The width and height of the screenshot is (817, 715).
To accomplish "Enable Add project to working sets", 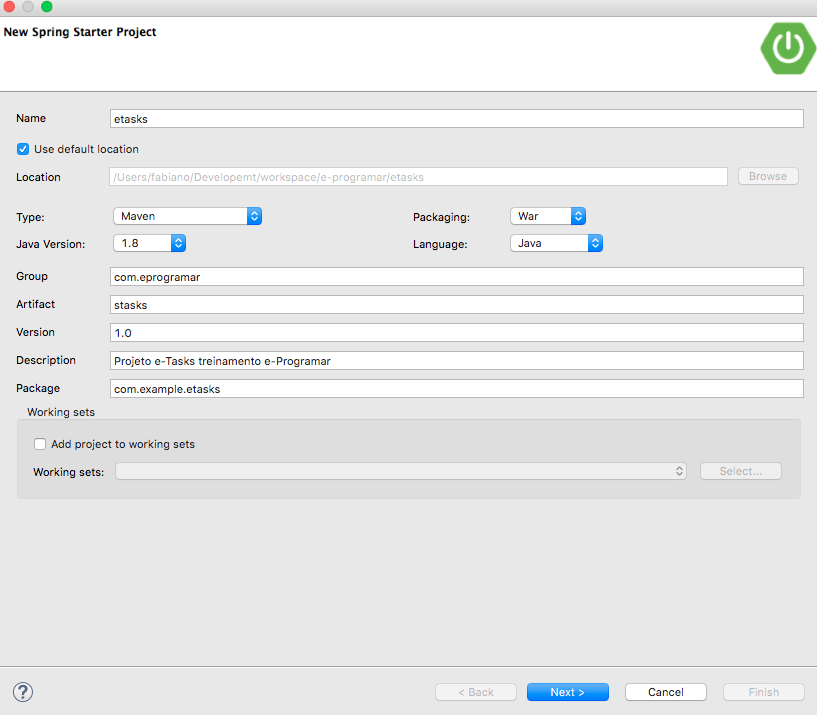I will (40, 444).
